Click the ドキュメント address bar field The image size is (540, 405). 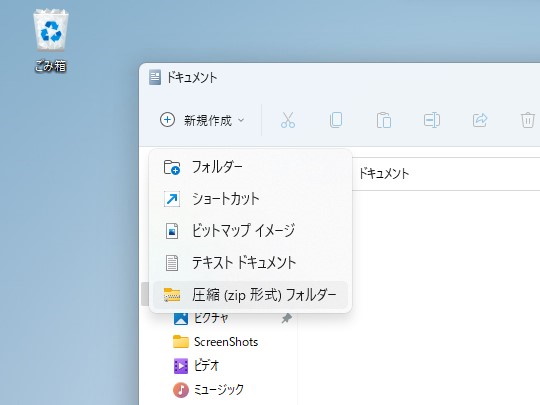(446, 174)
